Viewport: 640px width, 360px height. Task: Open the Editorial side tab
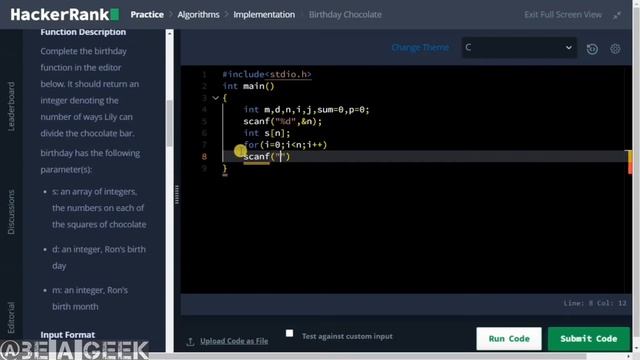[11, 318]
